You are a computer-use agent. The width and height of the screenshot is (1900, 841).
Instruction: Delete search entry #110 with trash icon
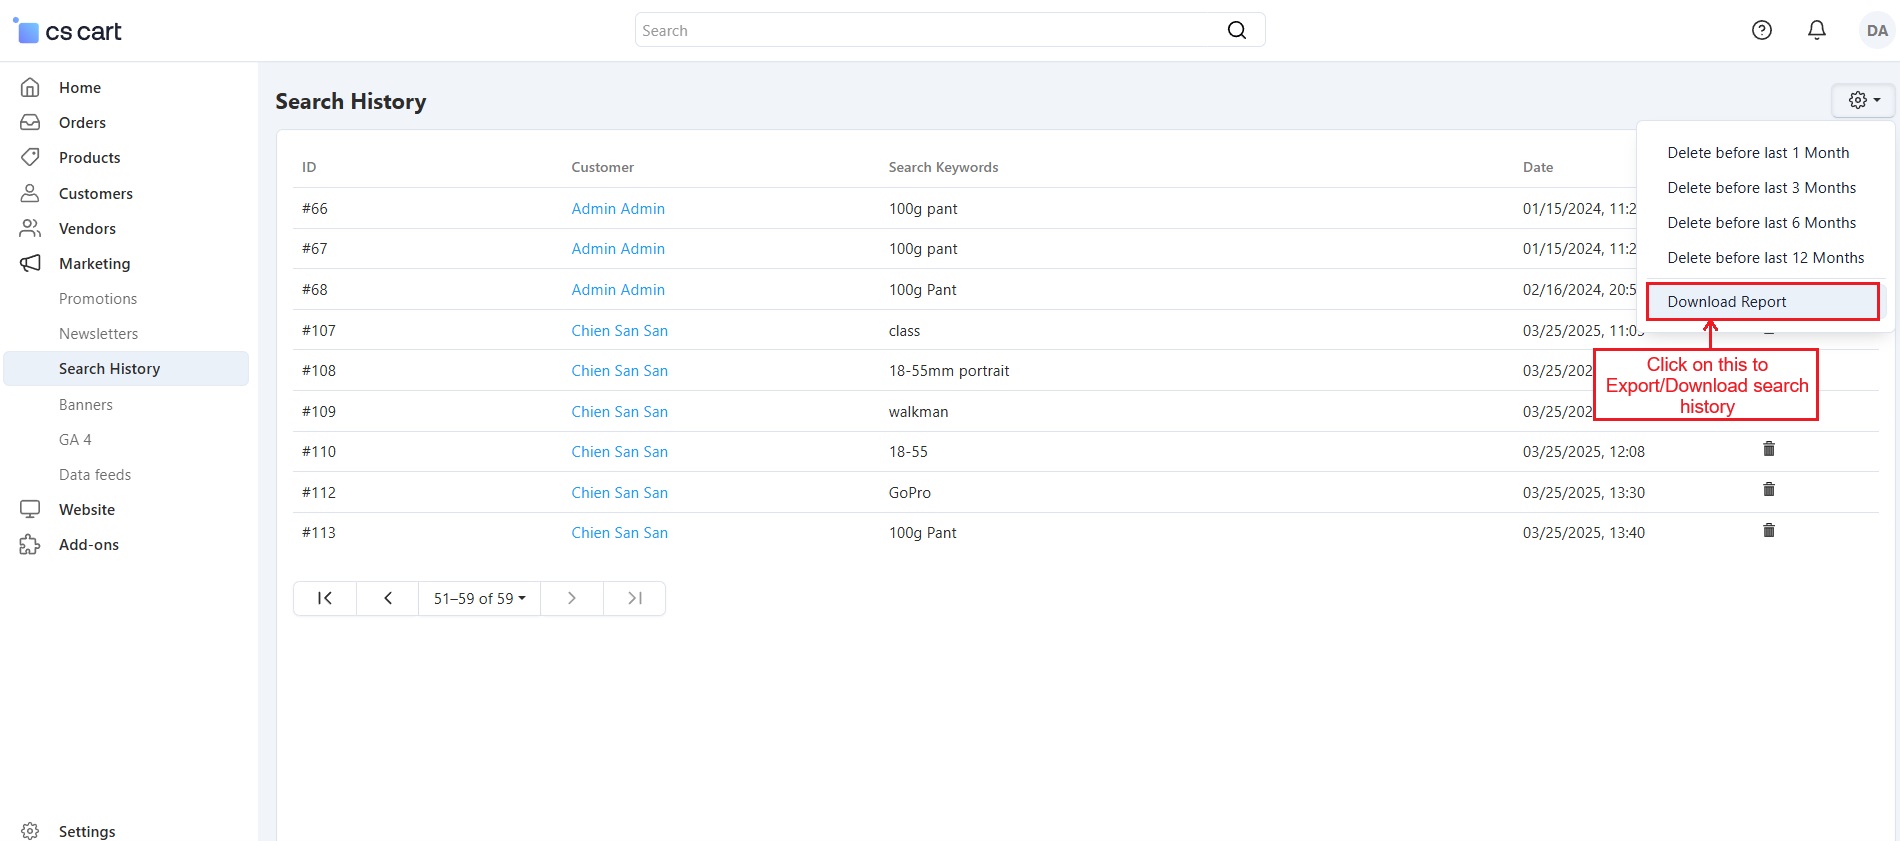pyautogui.click(x=1768, y=449)
